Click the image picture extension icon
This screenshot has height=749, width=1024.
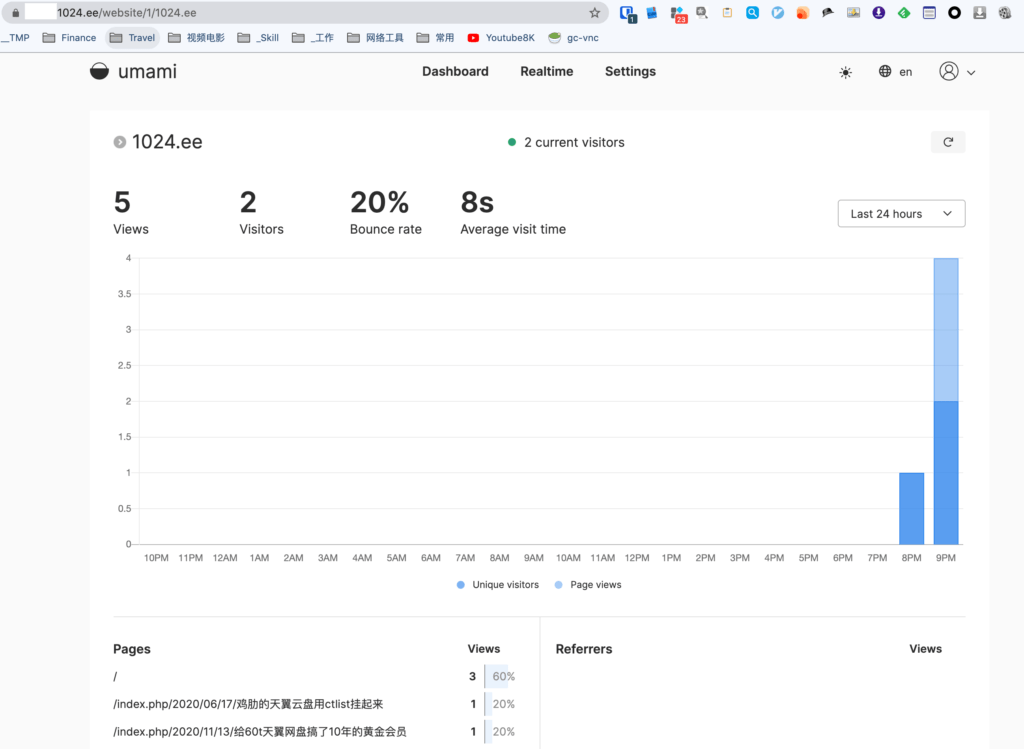pos(853,12)
